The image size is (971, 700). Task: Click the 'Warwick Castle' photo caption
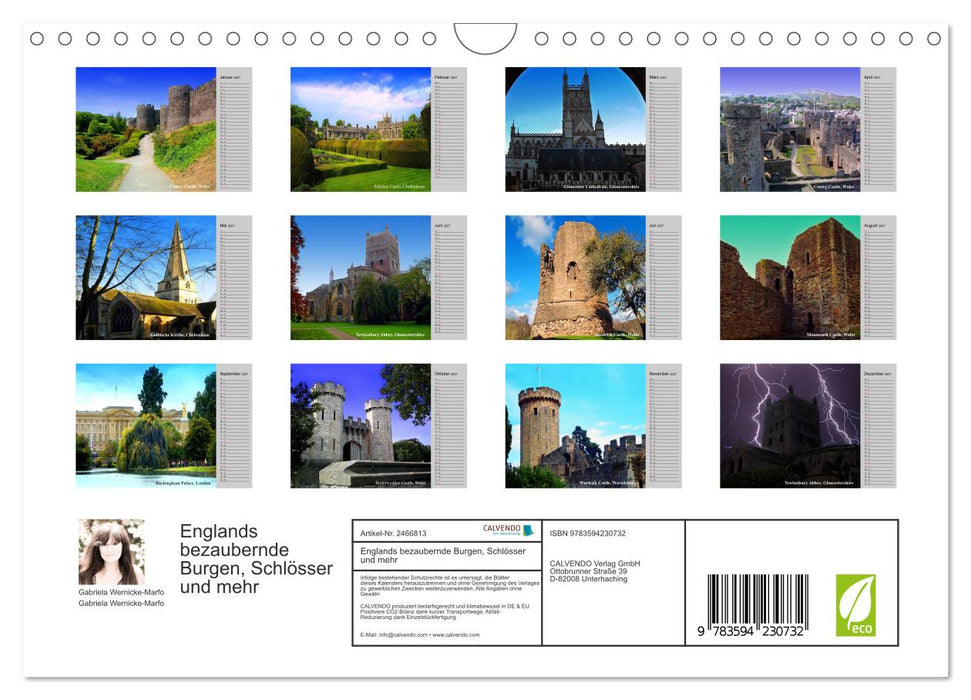click(x=610, y=483)
